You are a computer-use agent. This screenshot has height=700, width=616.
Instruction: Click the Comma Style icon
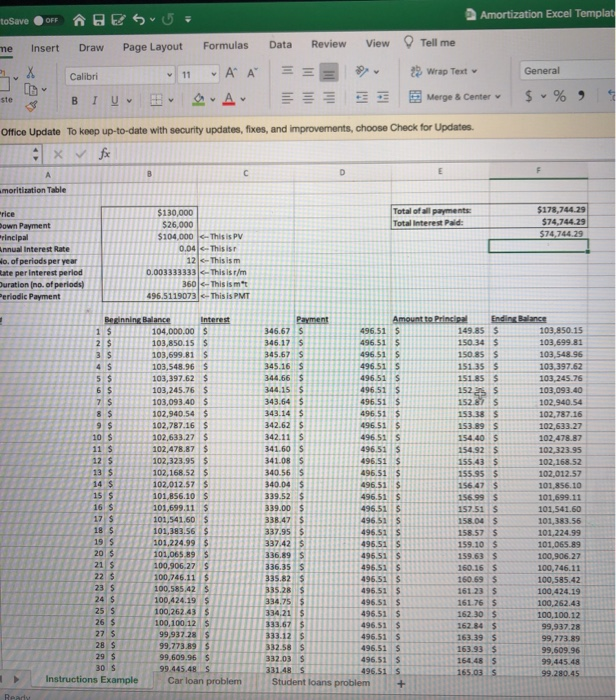tap(581, 95)
